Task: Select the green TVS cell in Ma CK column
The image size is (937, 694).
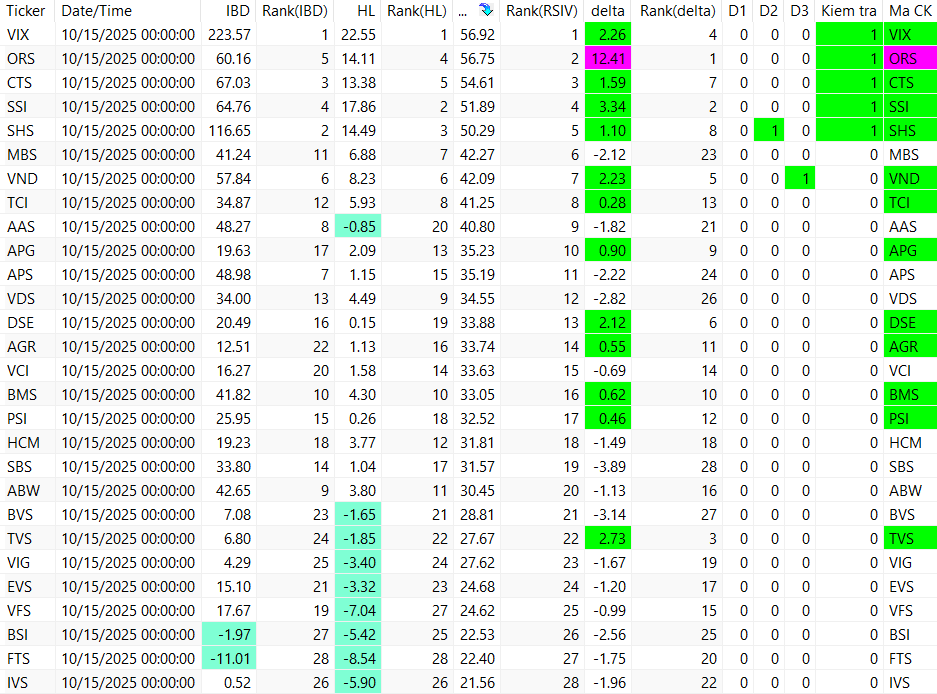Action: tap(910, 539)
